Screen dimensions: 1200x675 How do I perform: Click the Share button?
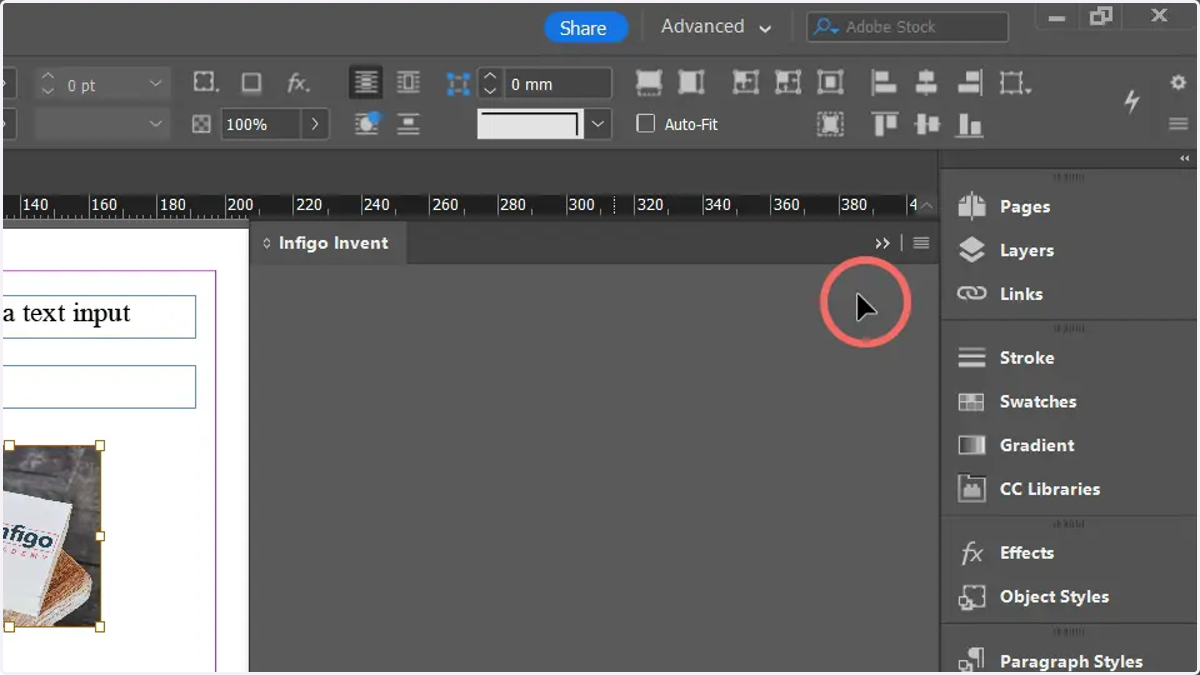[584, 28]
